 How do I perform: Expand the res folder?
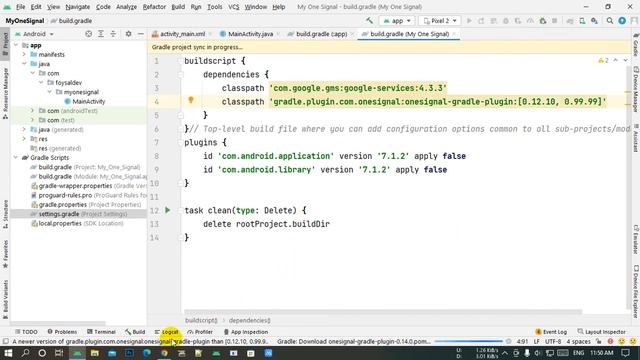click(x=24, y=139)
